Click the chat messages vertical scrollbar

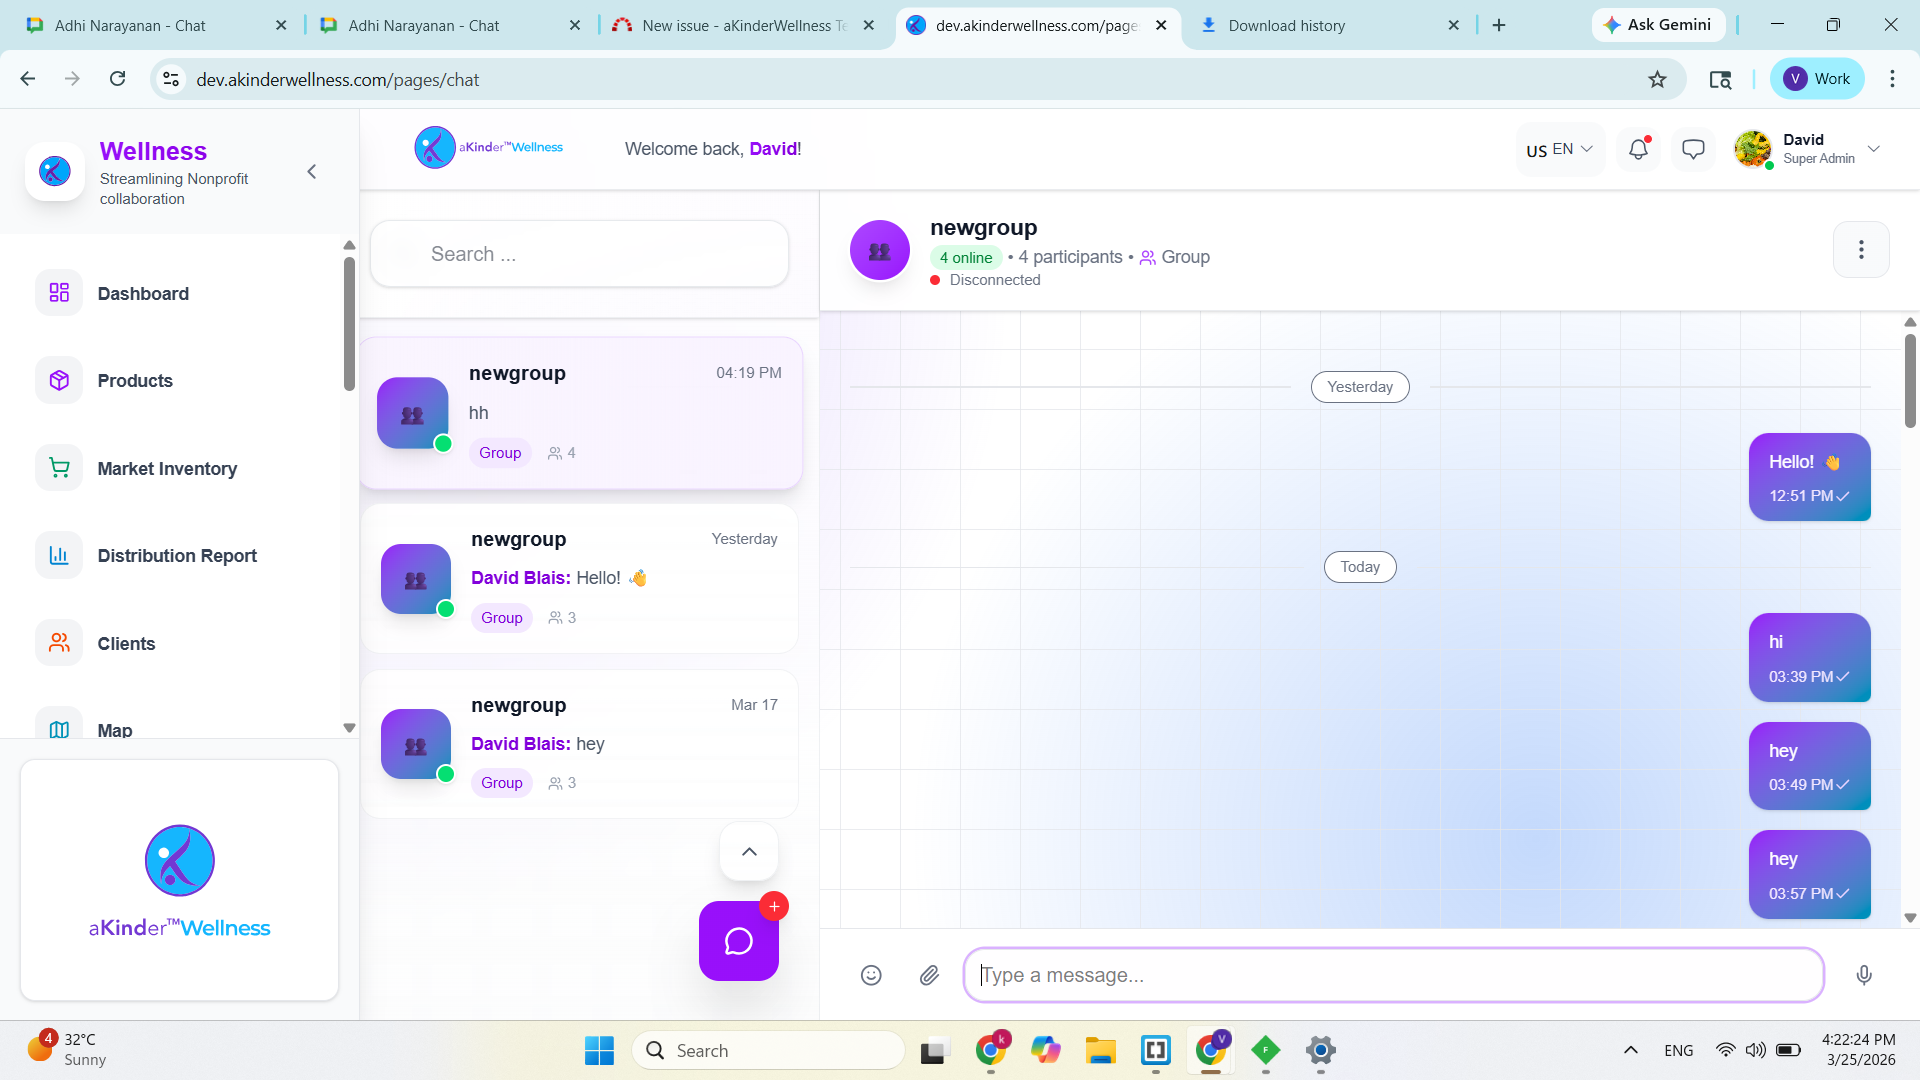[1910, 380]
